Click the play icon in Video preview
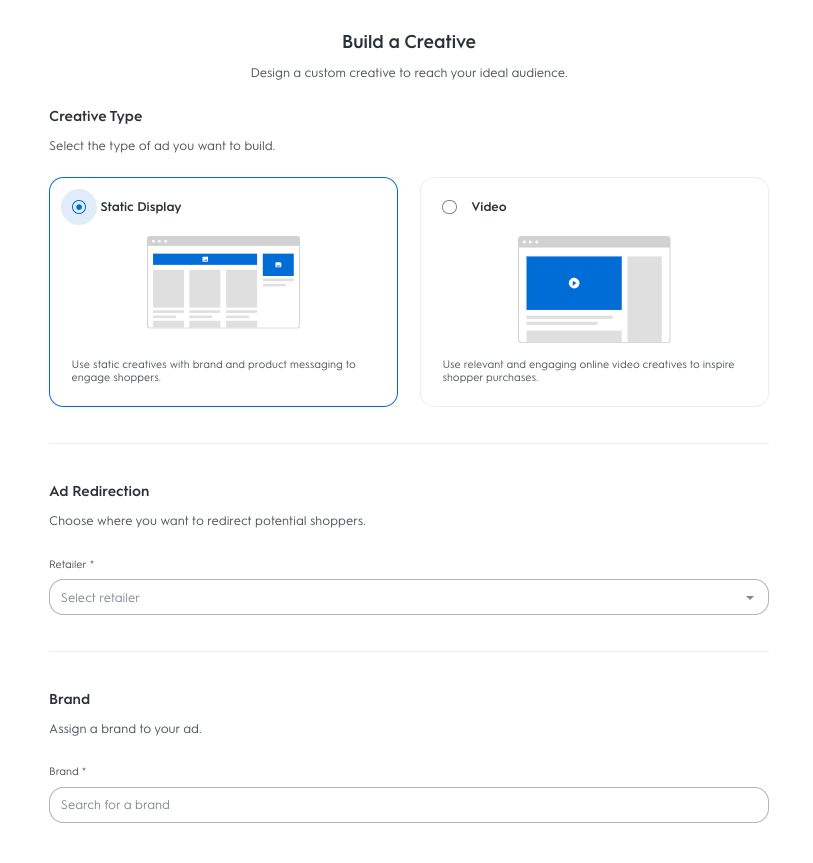The height and width of the screenshot is (863, 813). (x=574, y=283)
